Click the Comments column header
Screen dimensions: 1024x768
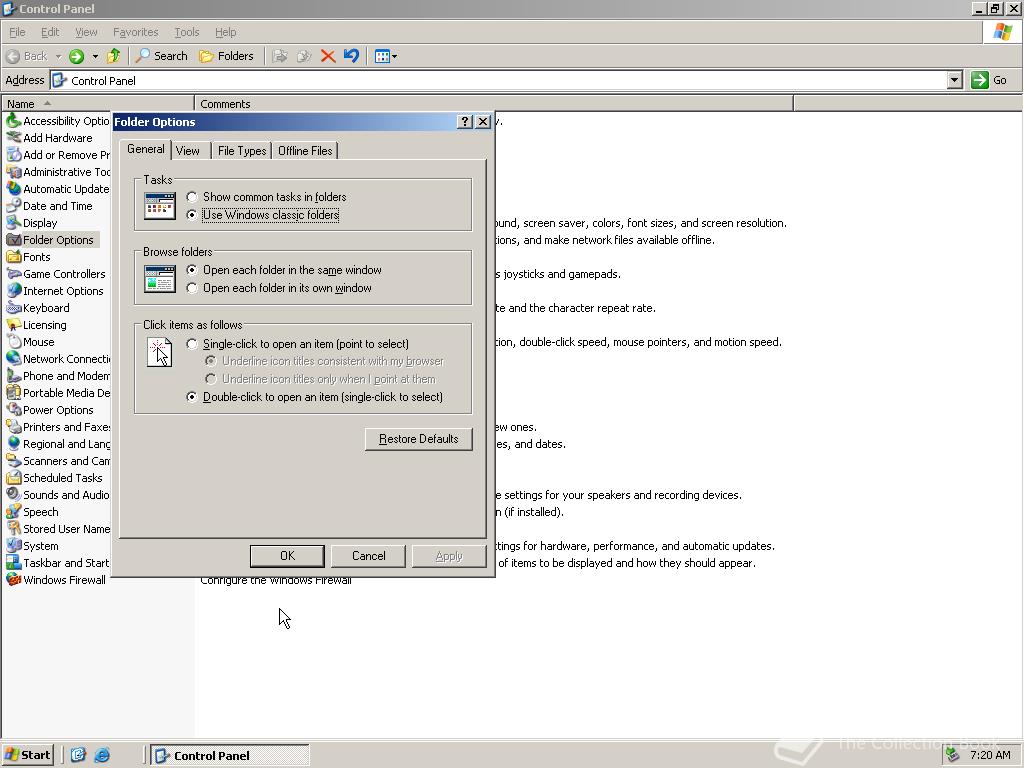coord(494,104)
